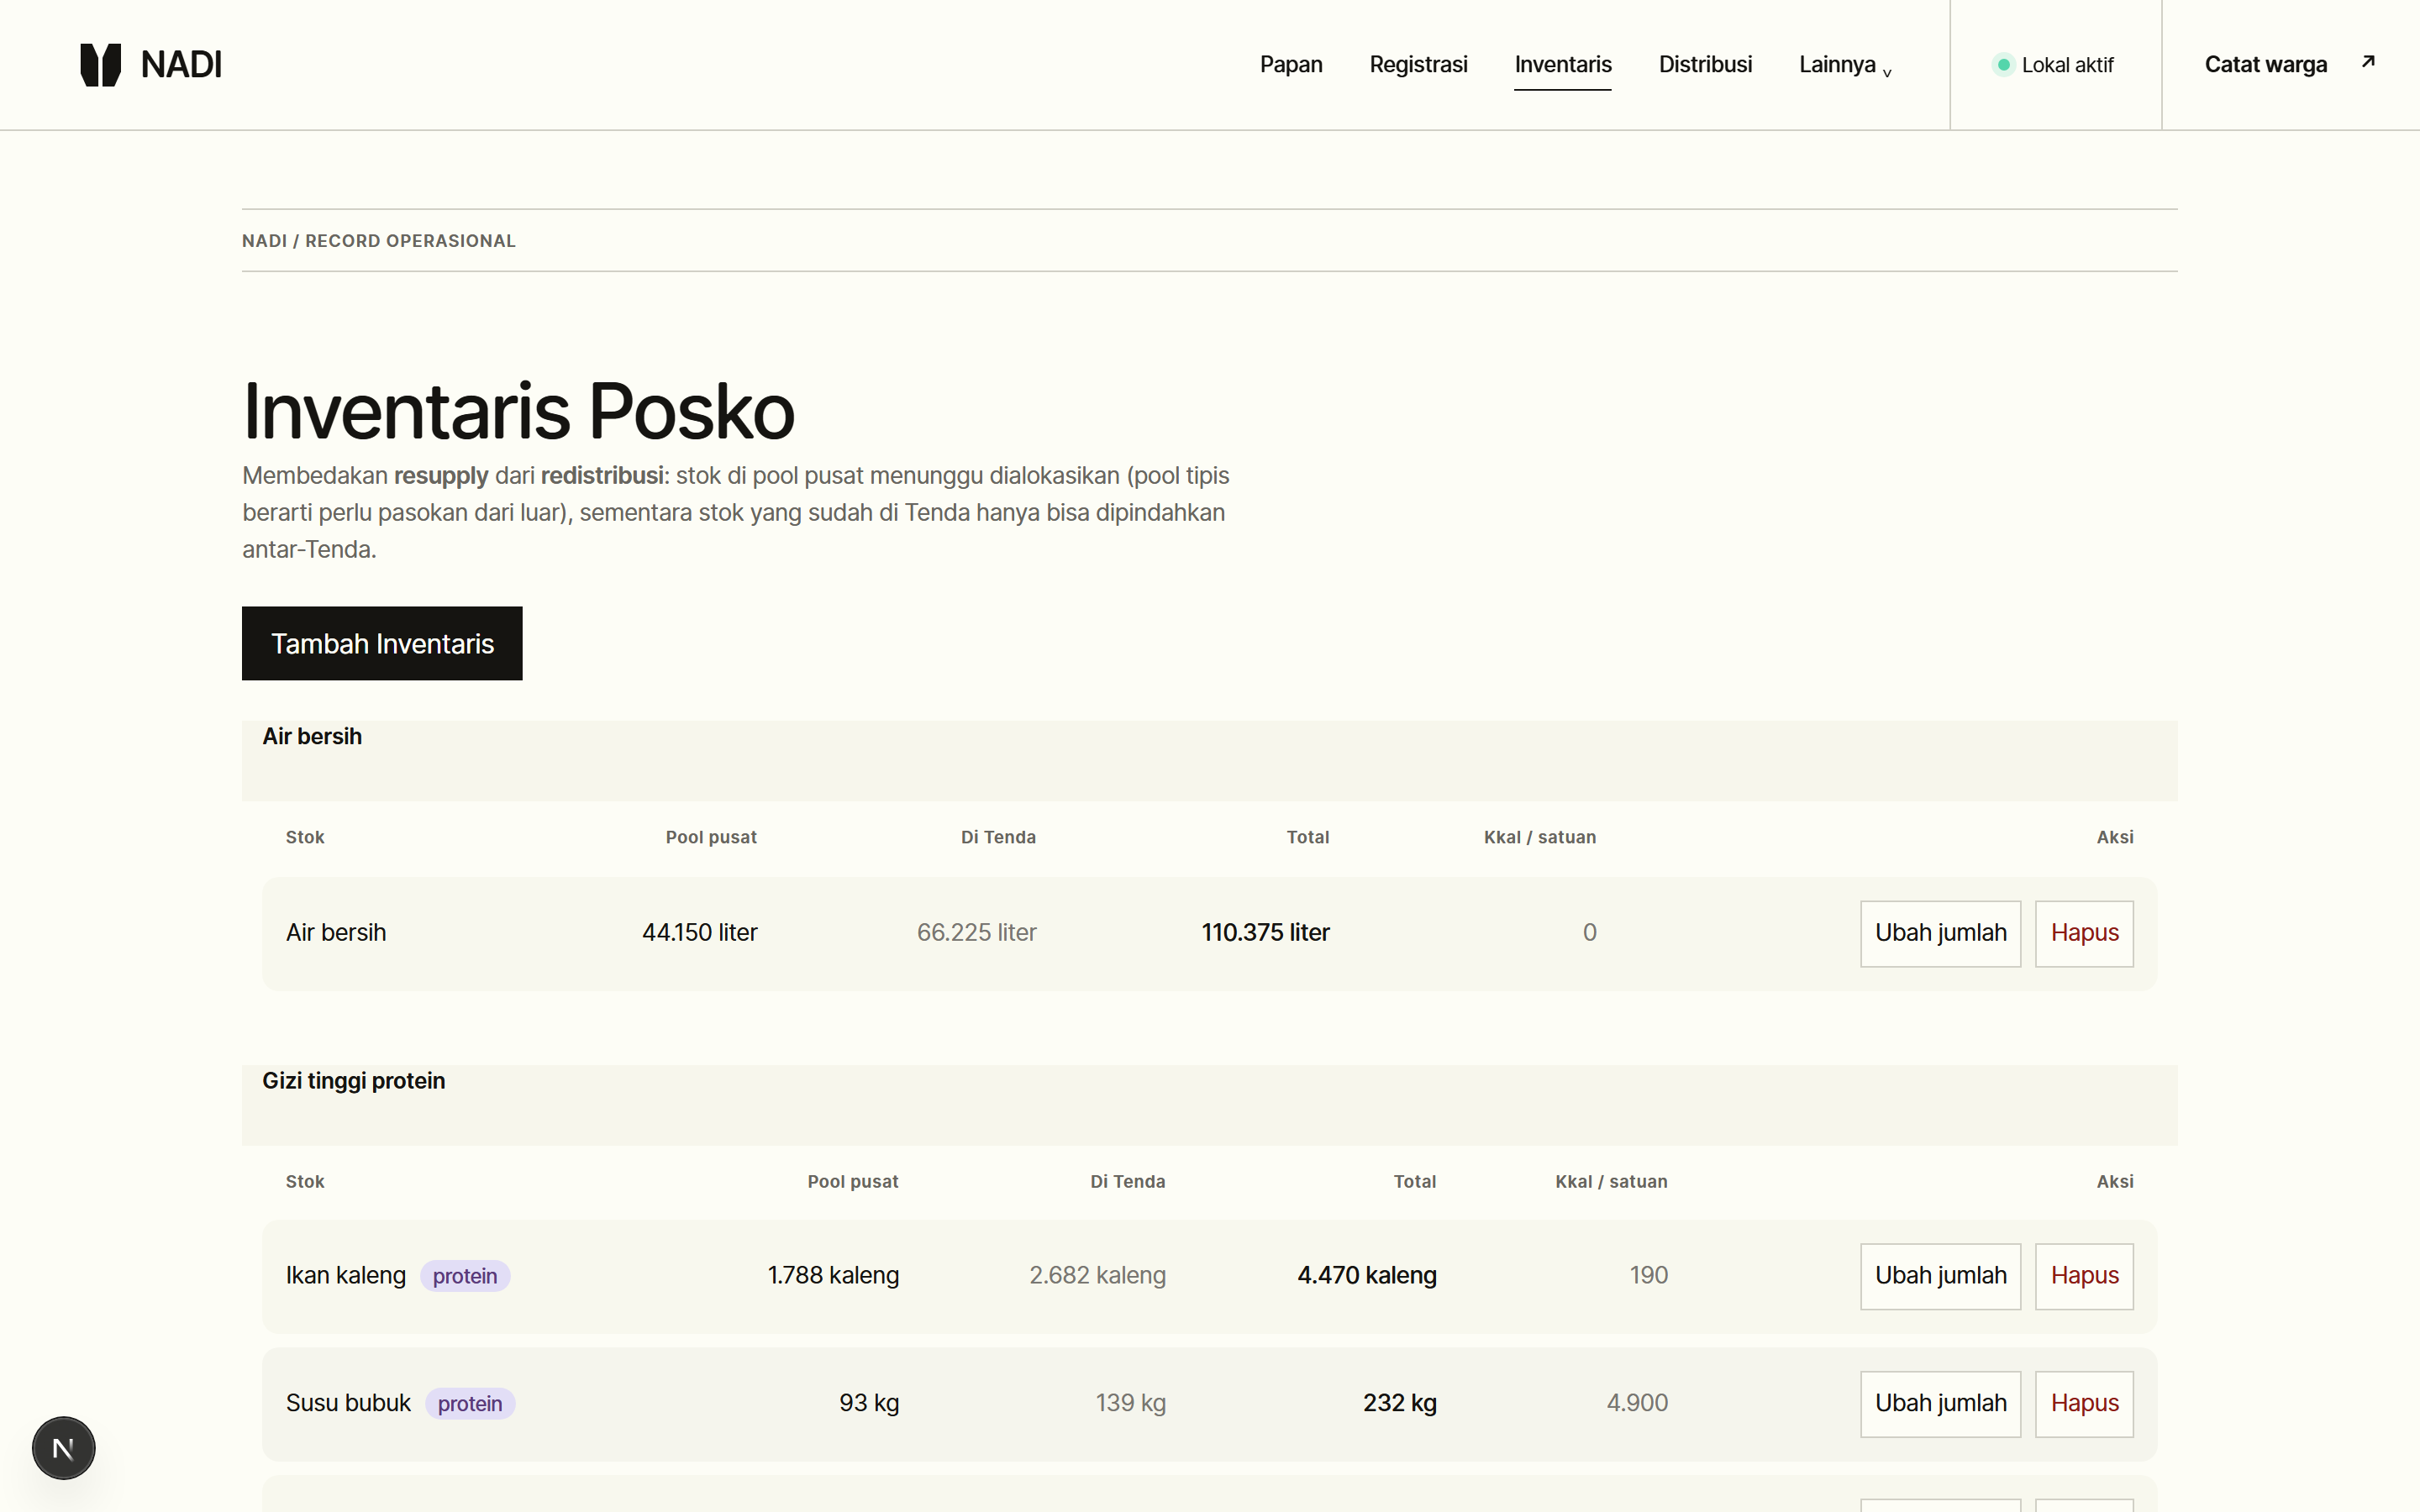
Task: Select the Inventaris nav item
Action: pos(1562,65)
